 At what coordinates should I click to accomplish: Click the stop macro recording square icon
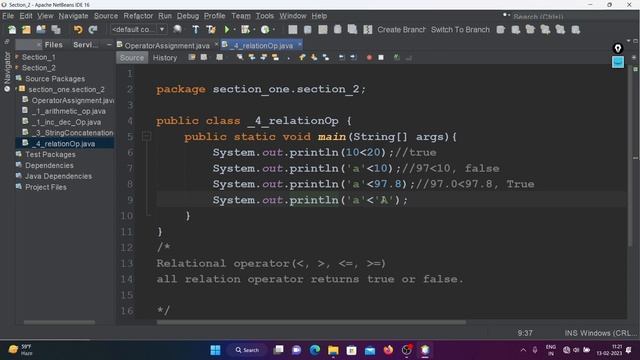pos(381,58)
